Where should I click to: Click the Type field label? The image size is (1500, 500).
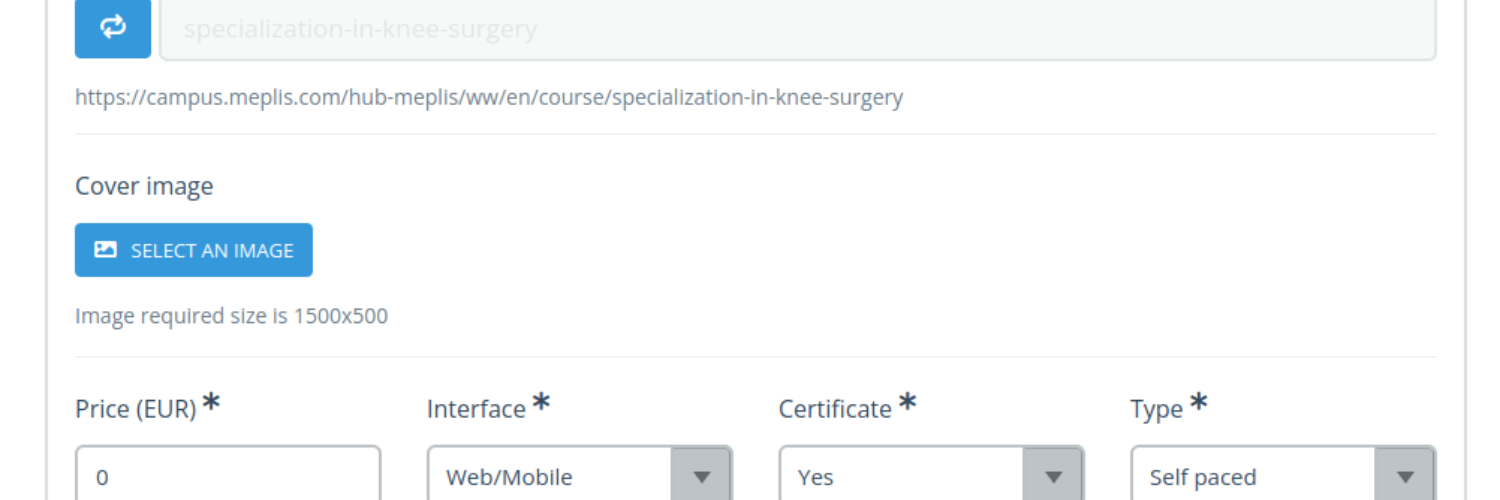click(1157, 409)
